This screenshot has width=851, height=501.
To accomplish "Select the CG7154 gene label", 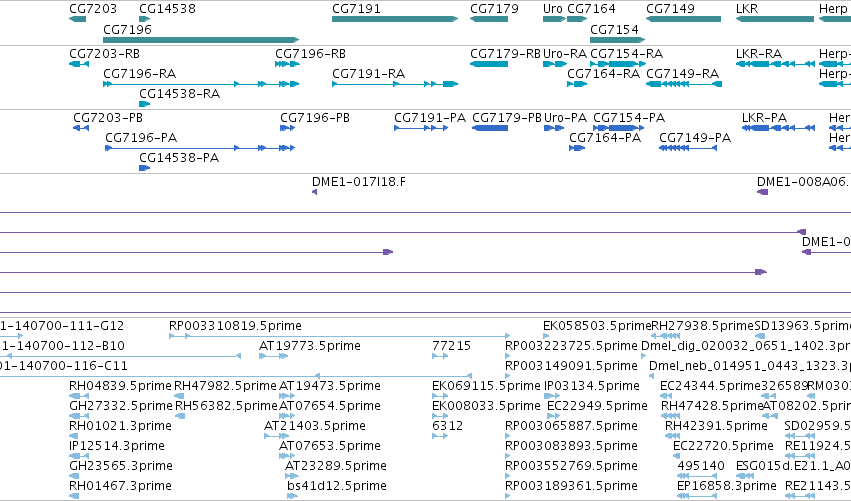I will [x=614, y=29].
